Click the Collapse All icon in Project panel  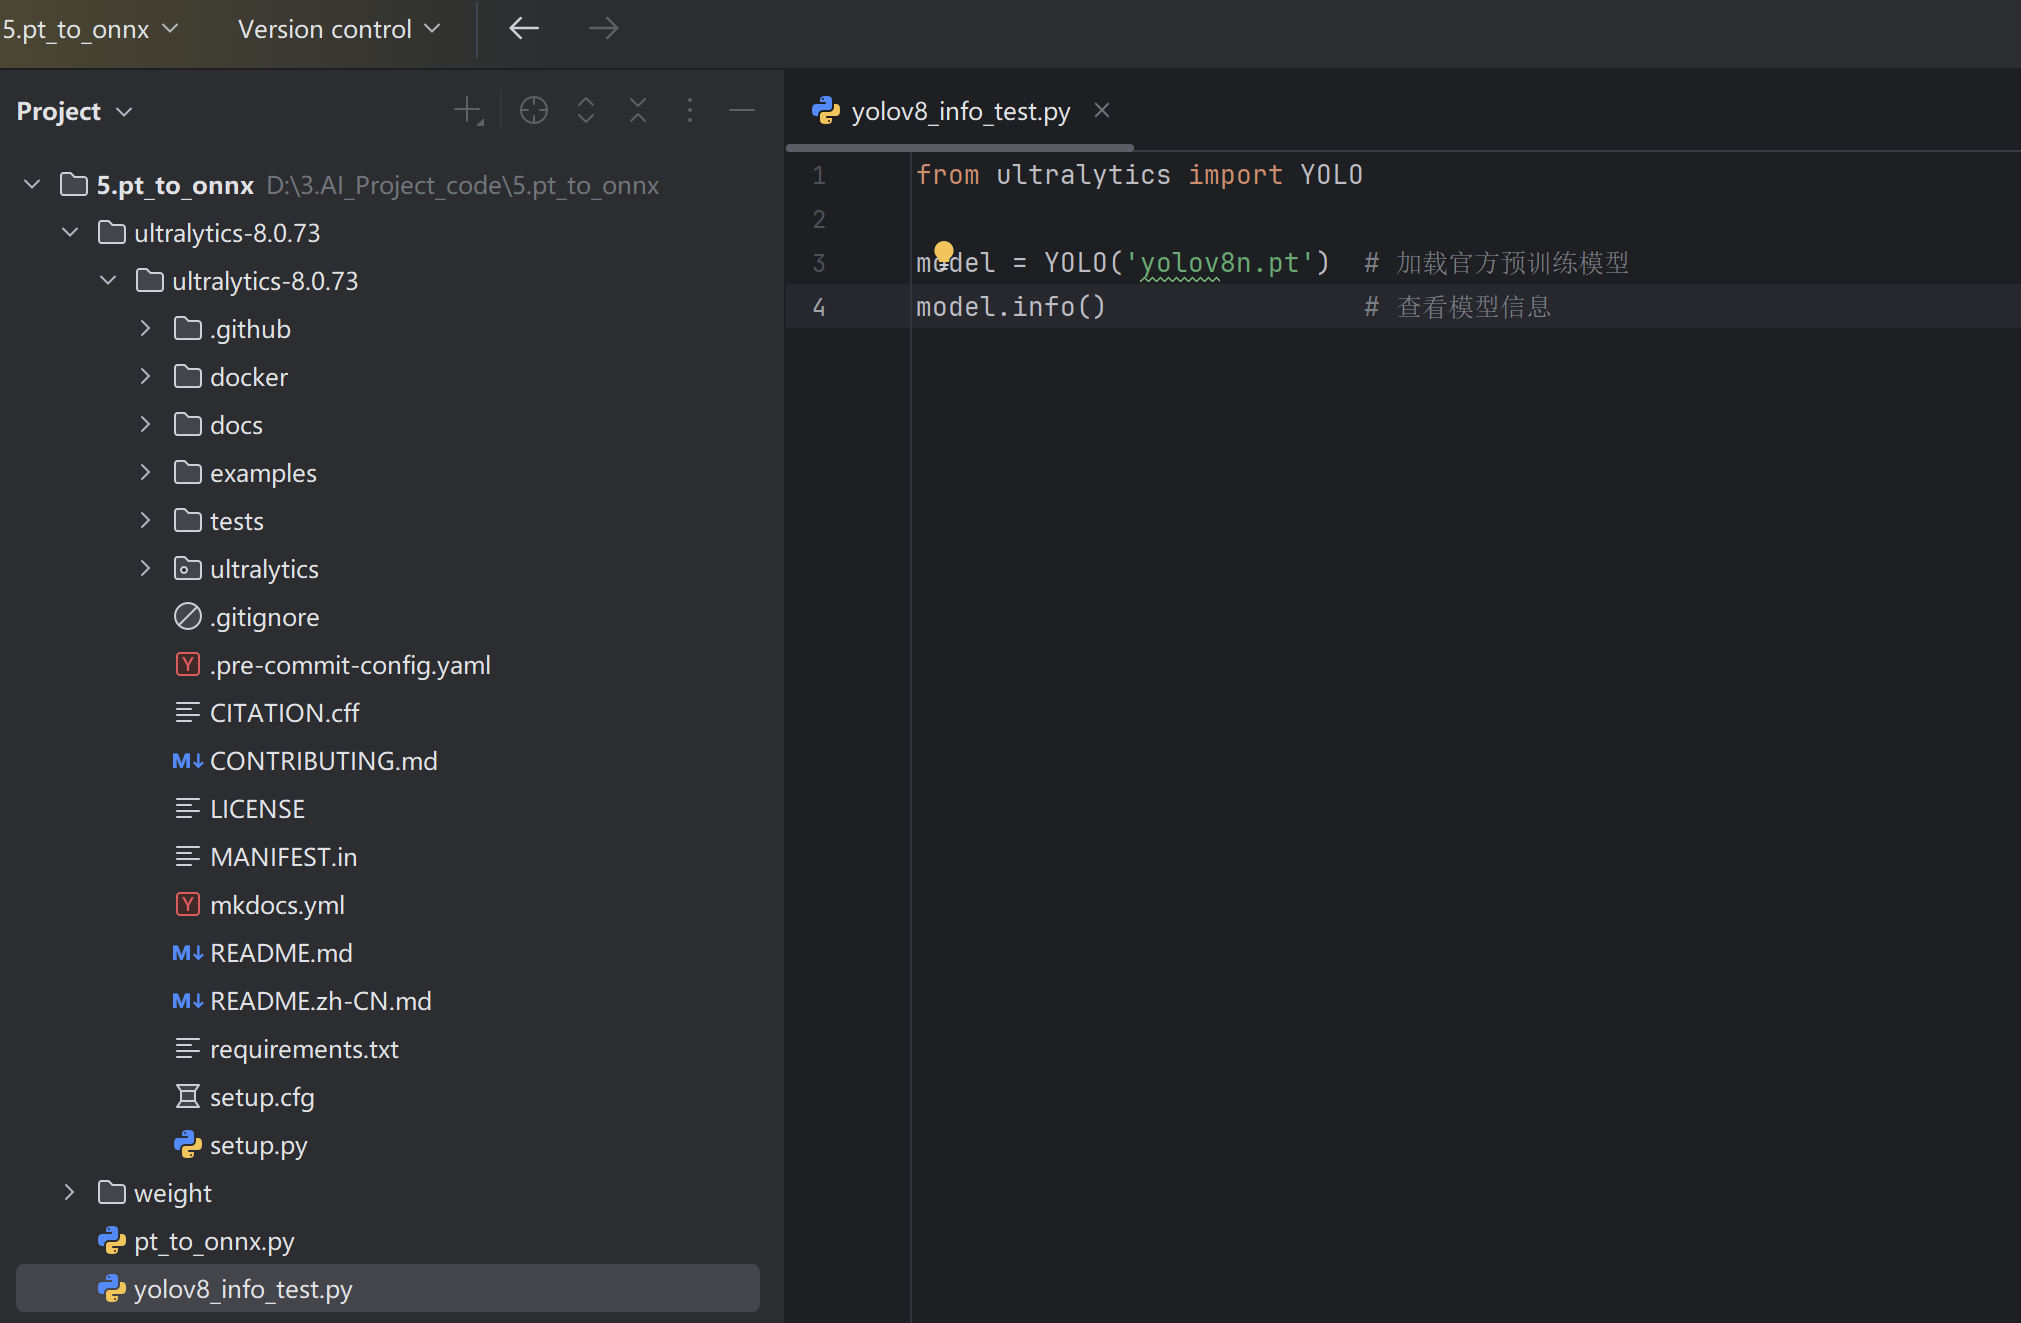[637, 110]
